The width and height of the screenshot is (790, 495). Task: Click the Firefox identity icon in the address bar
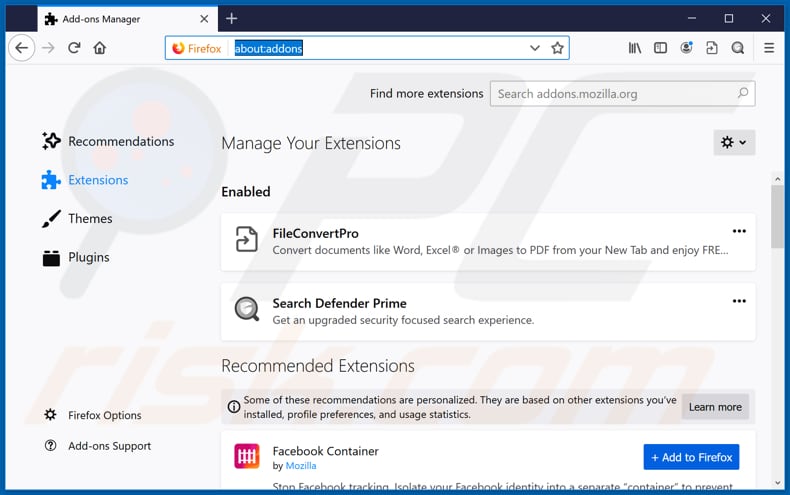tap(178, 48)
